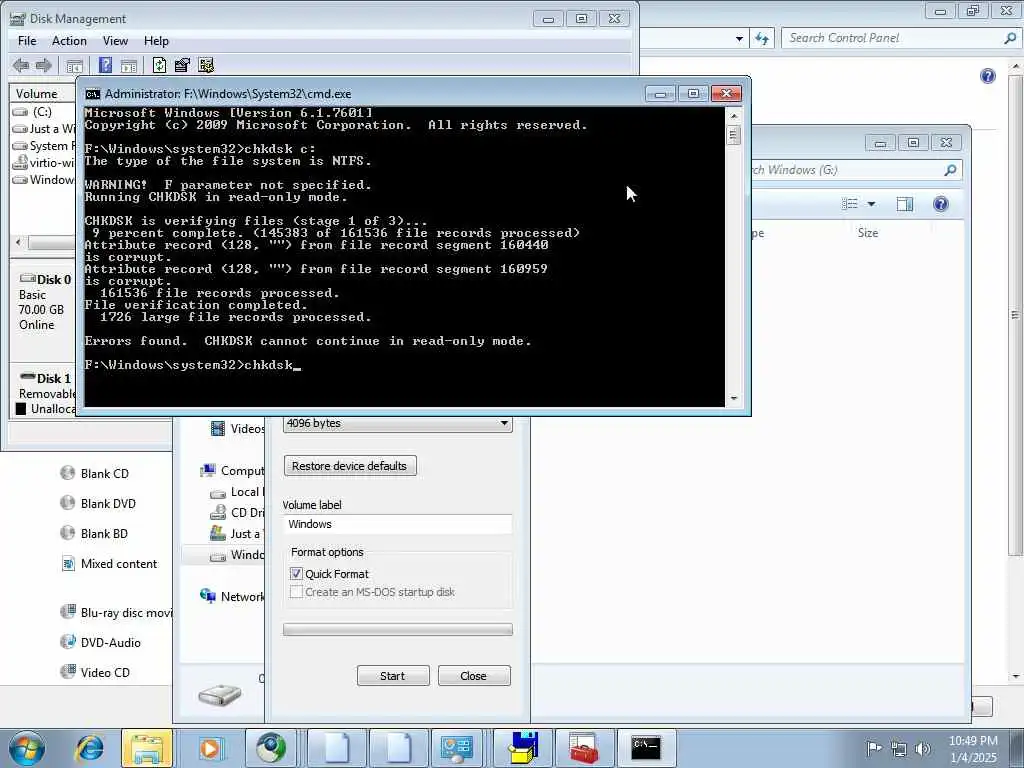Click the Explorer help icon
Screen dimensions: 1024x768
pos(941,204)
